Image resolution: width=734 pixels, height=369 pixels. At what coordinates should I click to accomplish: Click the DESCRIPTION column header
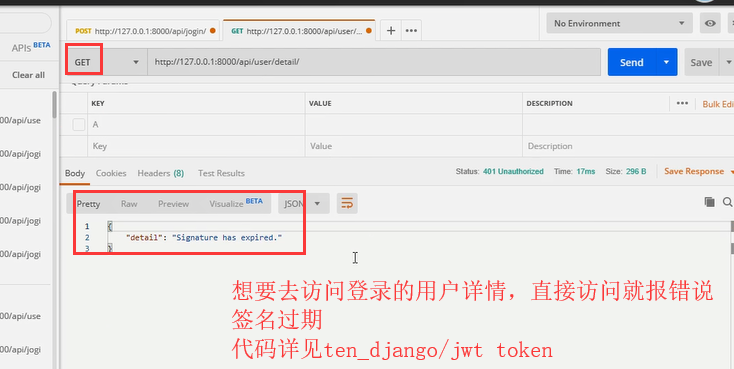(549, 103)
